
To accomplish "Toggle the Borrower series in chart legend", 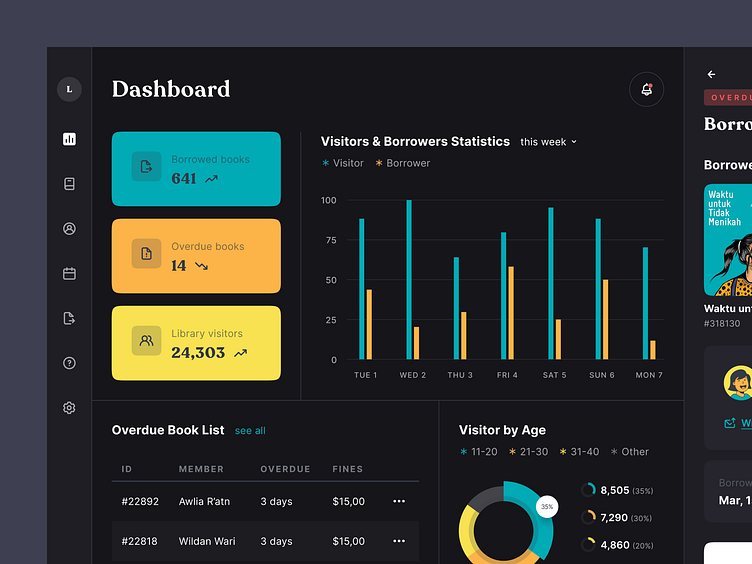I will click(x=402, y=163).
